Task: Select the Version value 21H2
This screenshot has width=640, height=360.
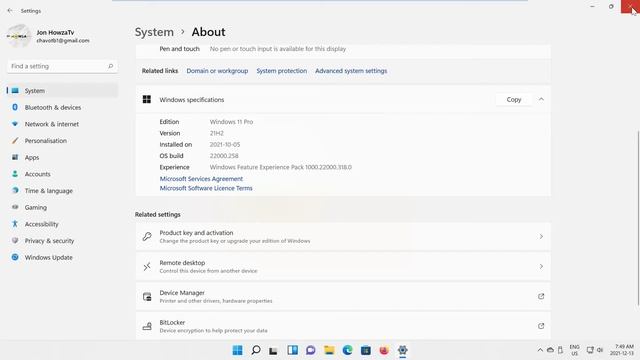Action: click(x=217, y=133)
